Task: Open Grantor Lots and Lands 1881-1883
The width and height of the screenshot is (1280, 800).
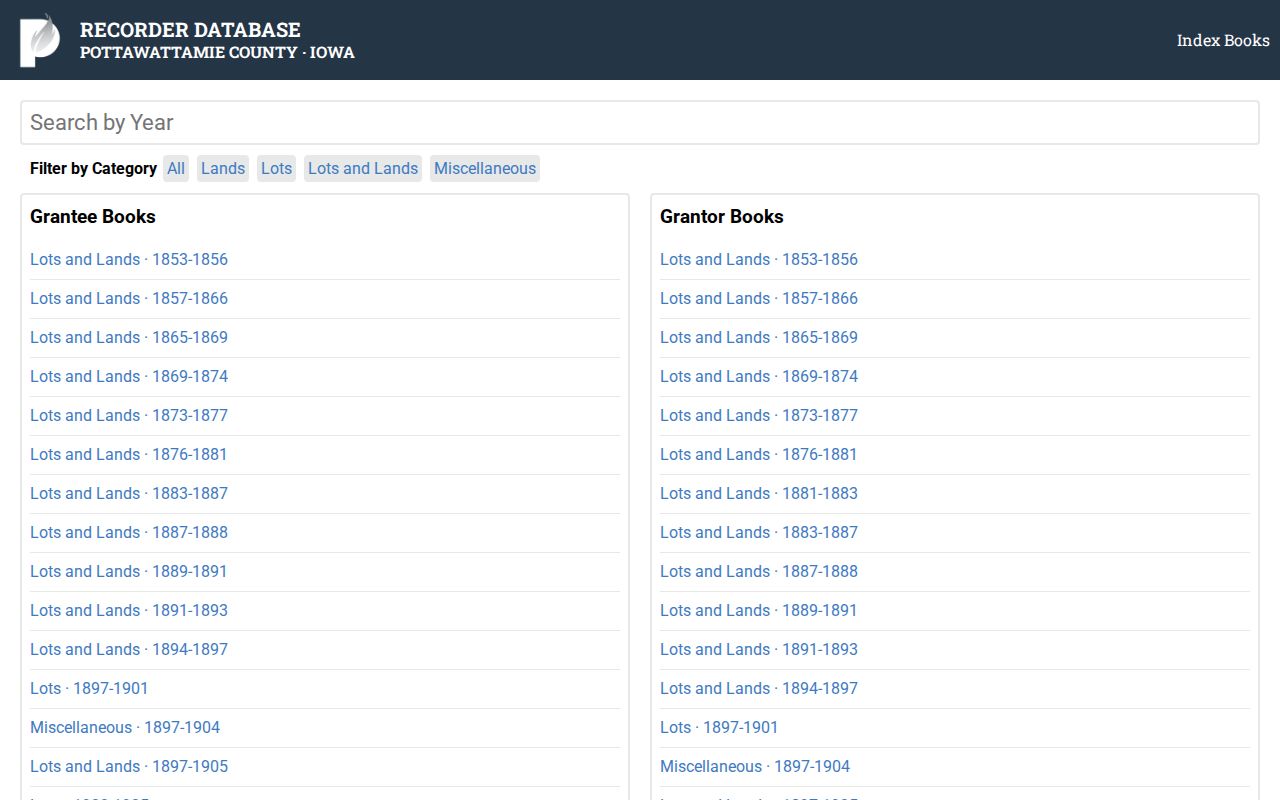Action: [x=759, y=493]
